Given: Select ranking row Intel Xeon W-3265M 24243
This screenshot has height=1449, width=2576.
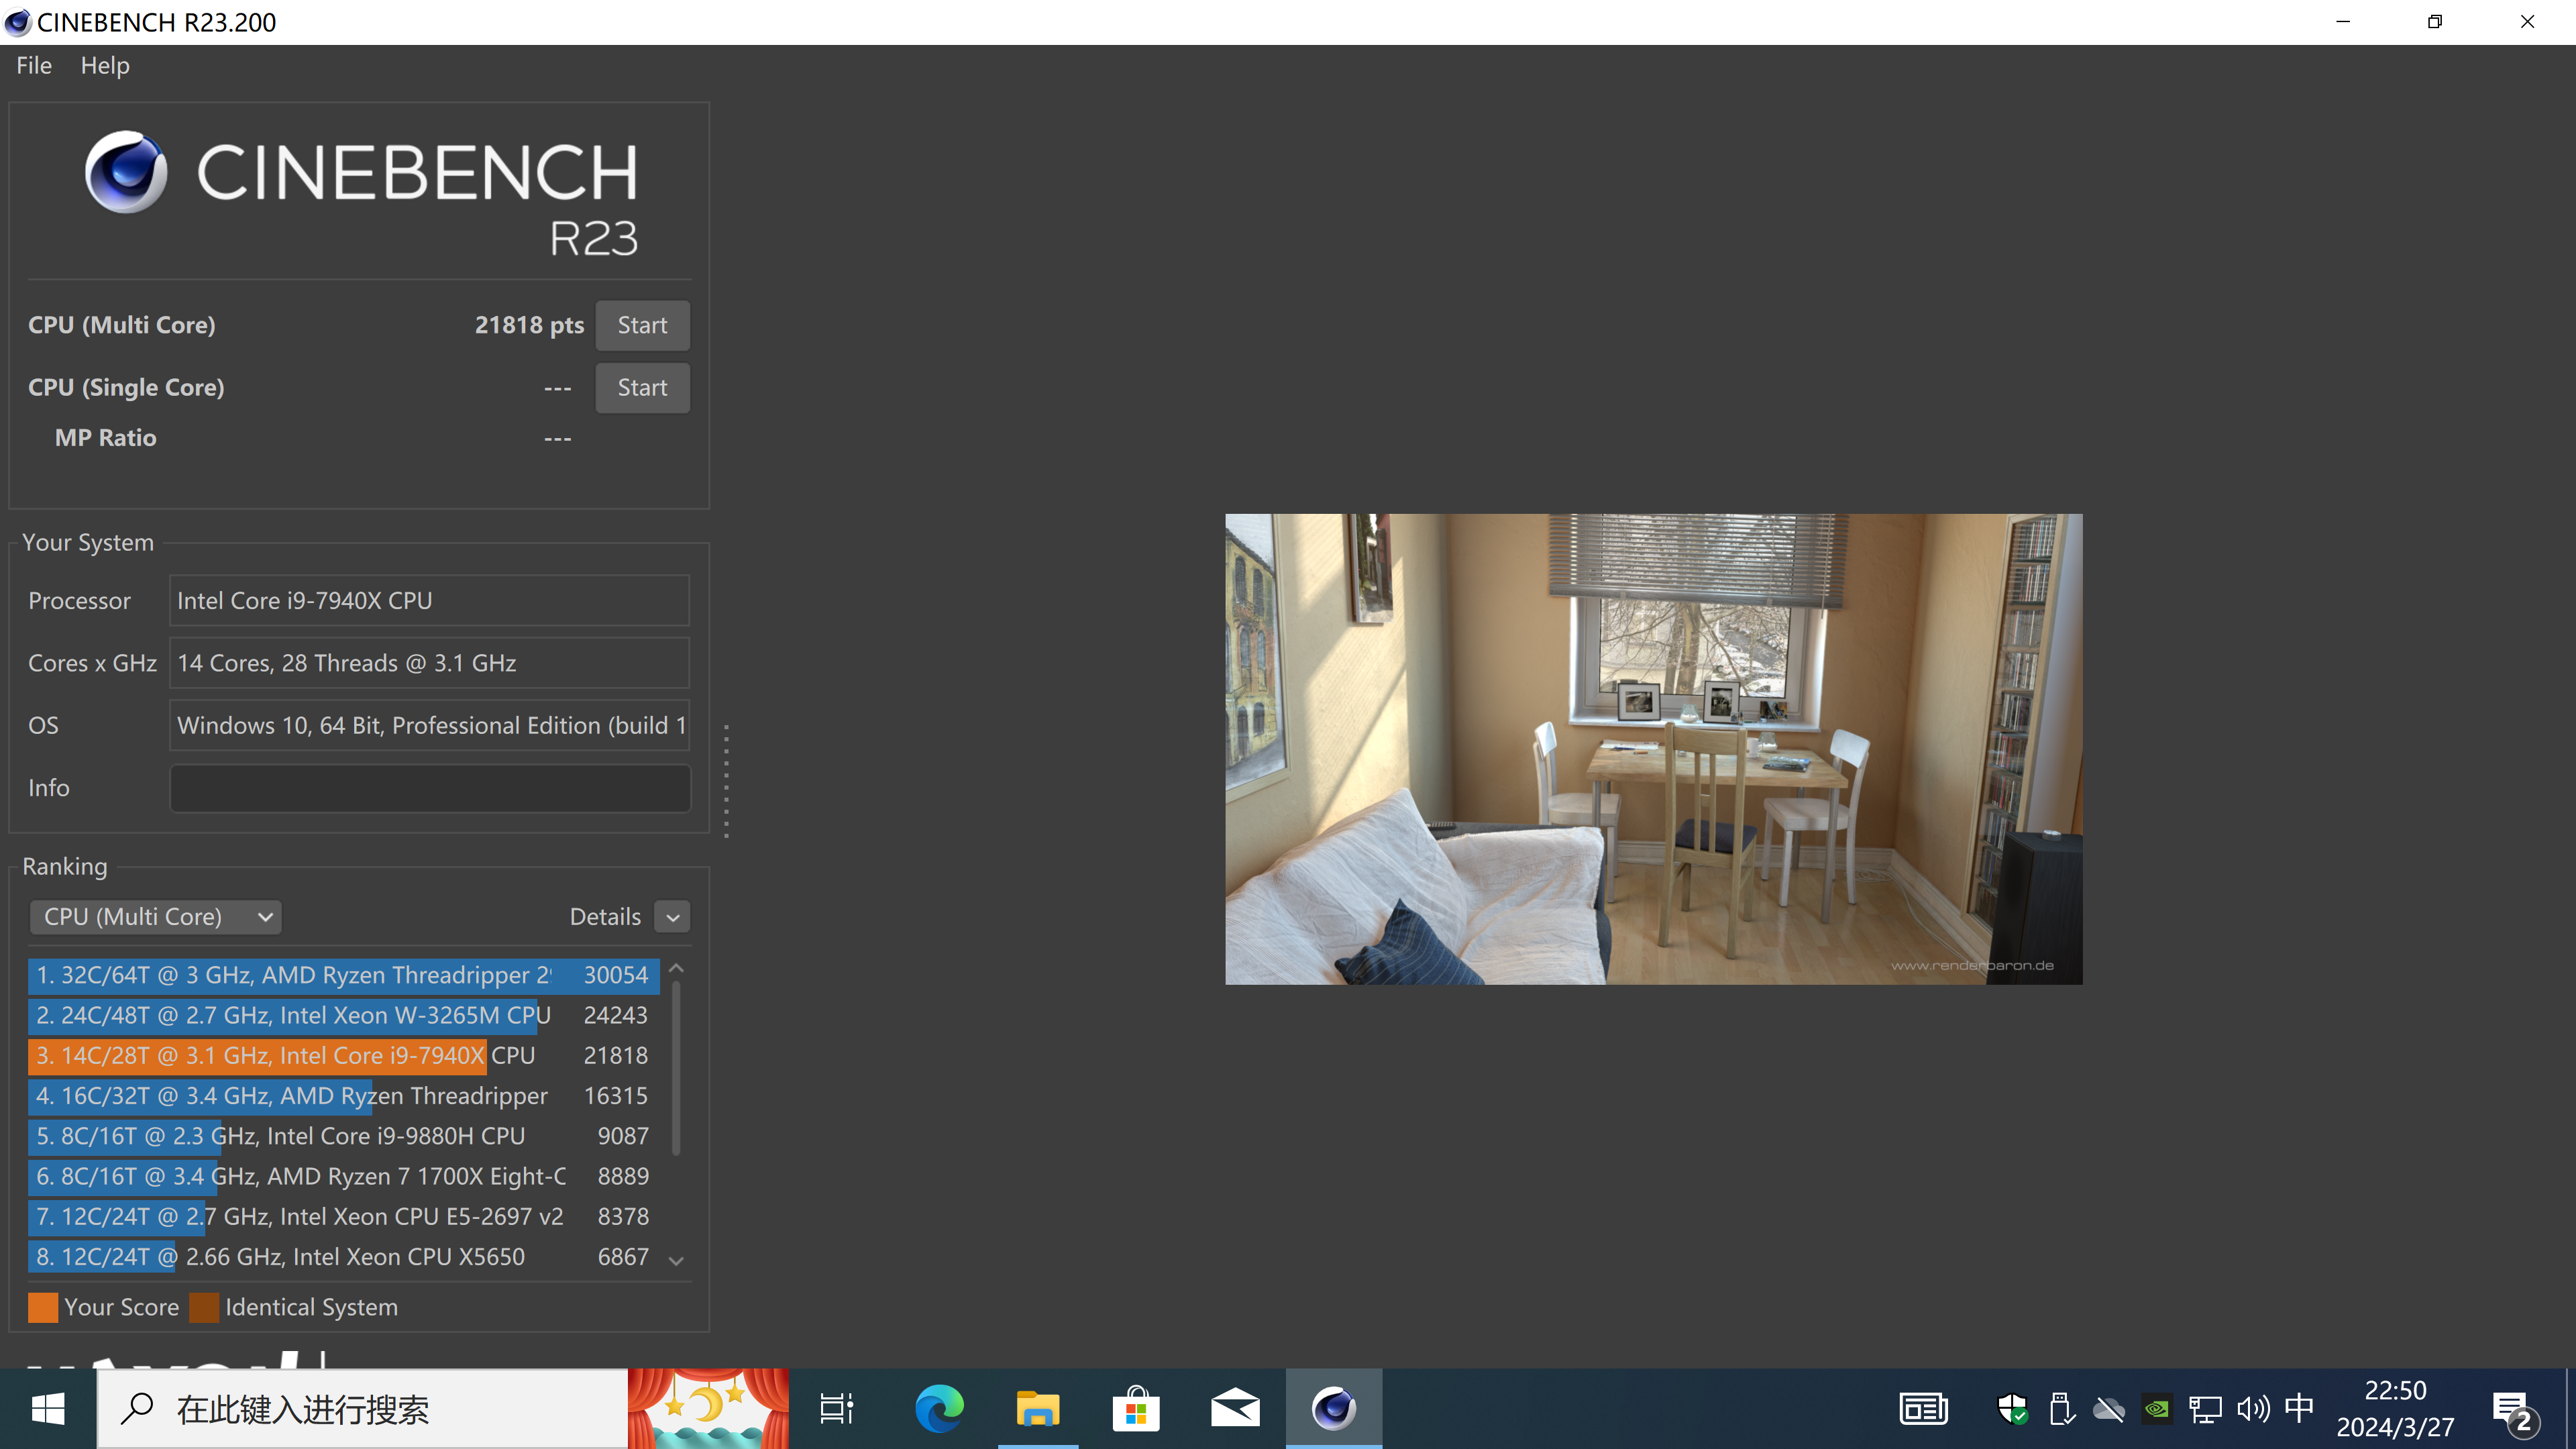Looking at the screenshot, I should point(344,1015).
